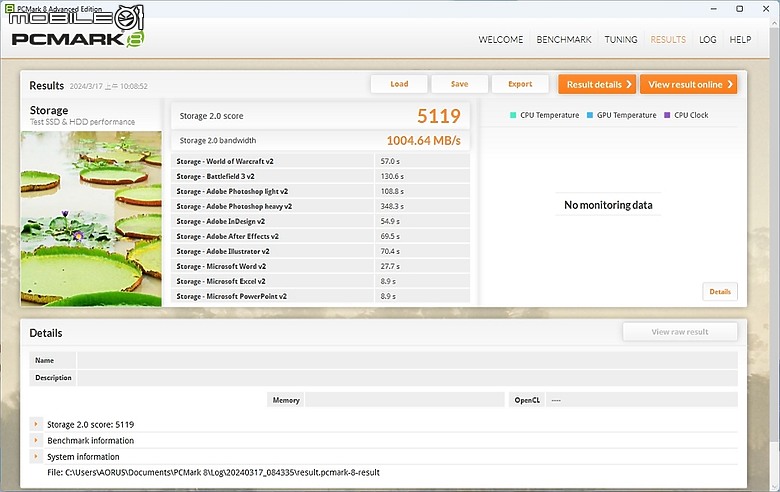Select the RESULTS tab
The width and height of the screenshot is (780, 492).
pyautogui.click(x=668, y=40)
